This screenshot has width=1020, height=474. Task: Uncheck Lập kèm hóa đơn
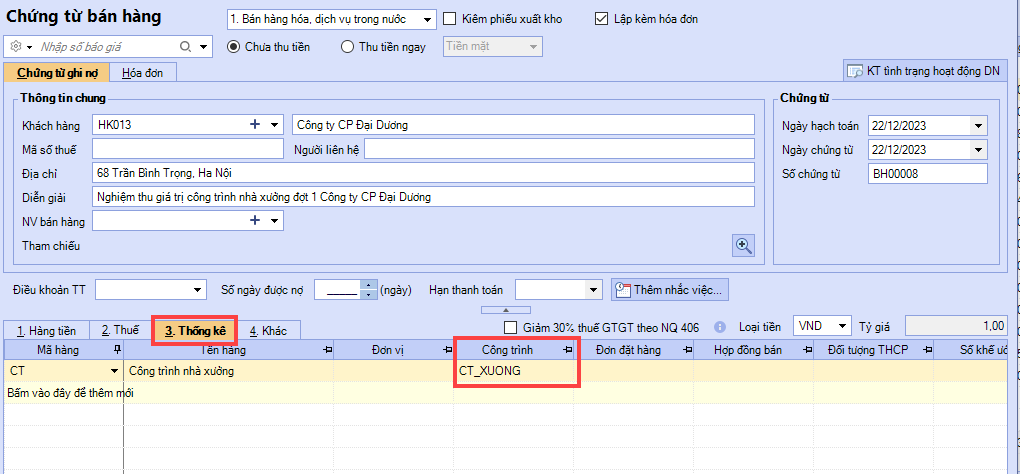(601, 19)
